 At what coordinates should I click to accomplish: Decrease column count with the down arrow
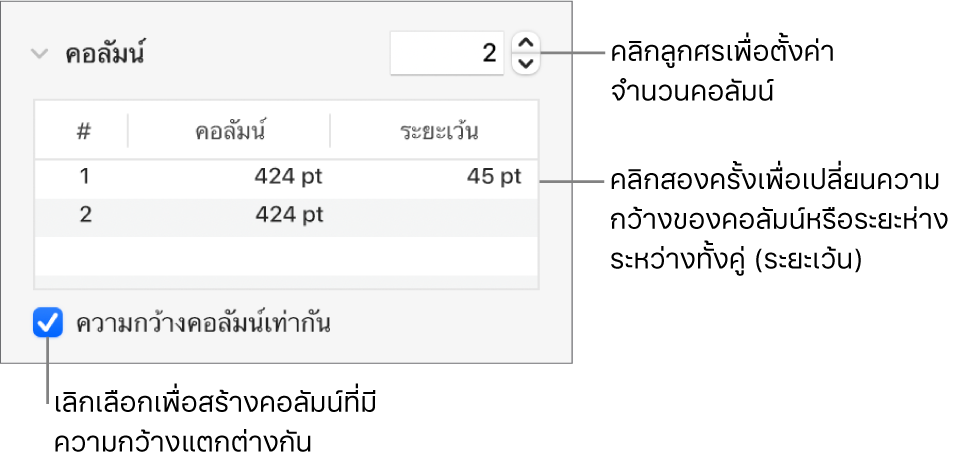(525, 64)
